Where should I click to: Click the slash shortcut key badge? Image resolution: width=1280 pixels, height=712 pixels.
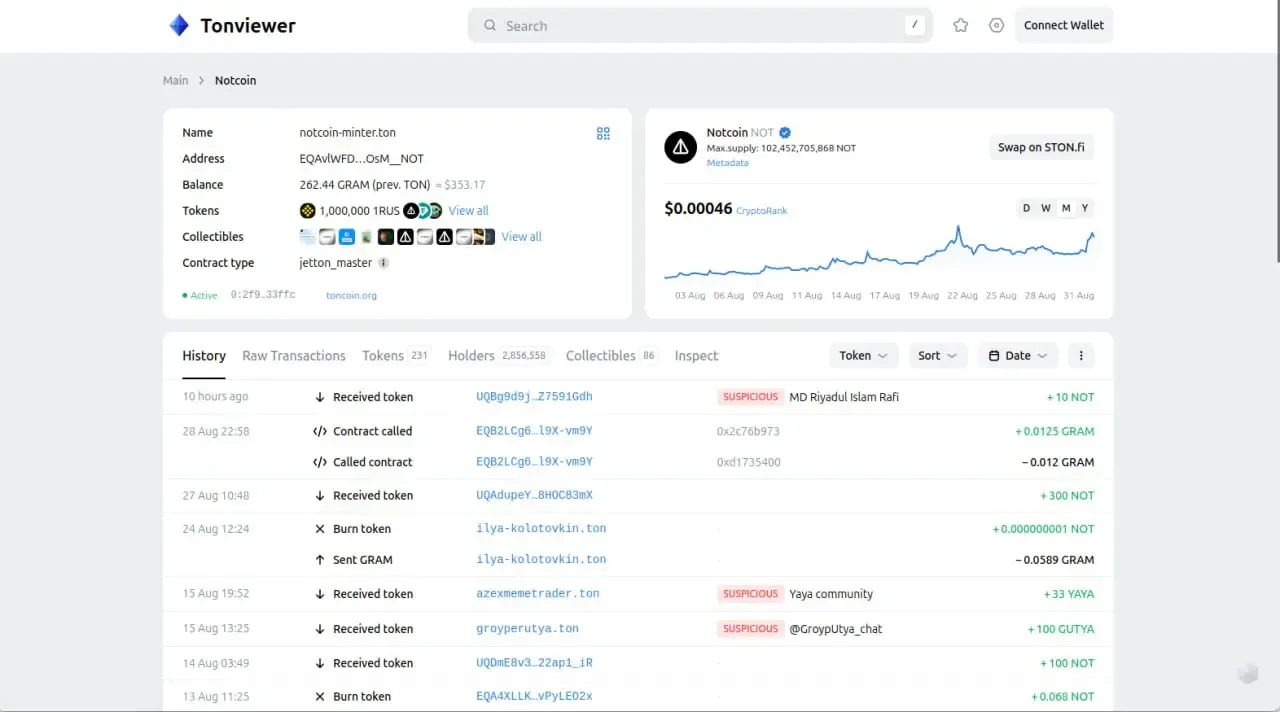[x=914, y=26]
